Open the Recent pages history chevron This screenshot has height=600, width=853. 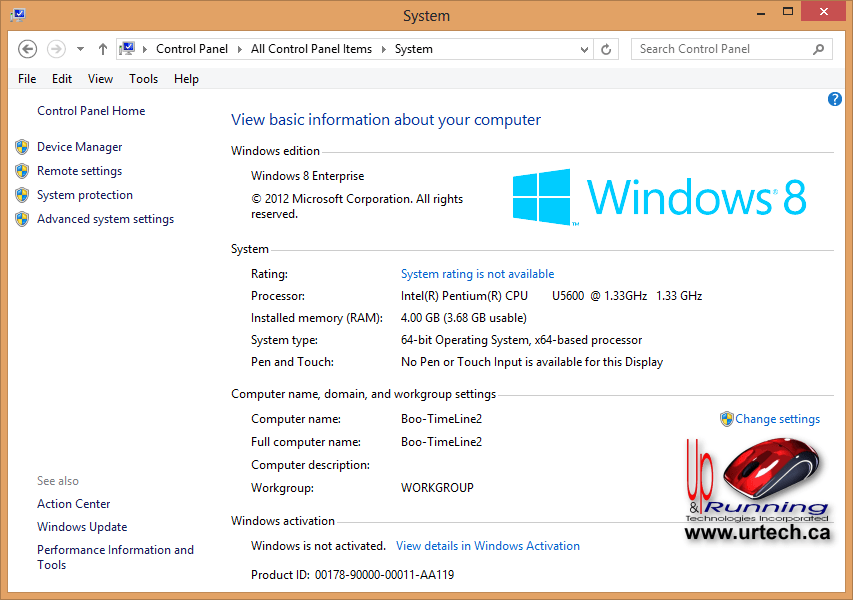(79, 48)
